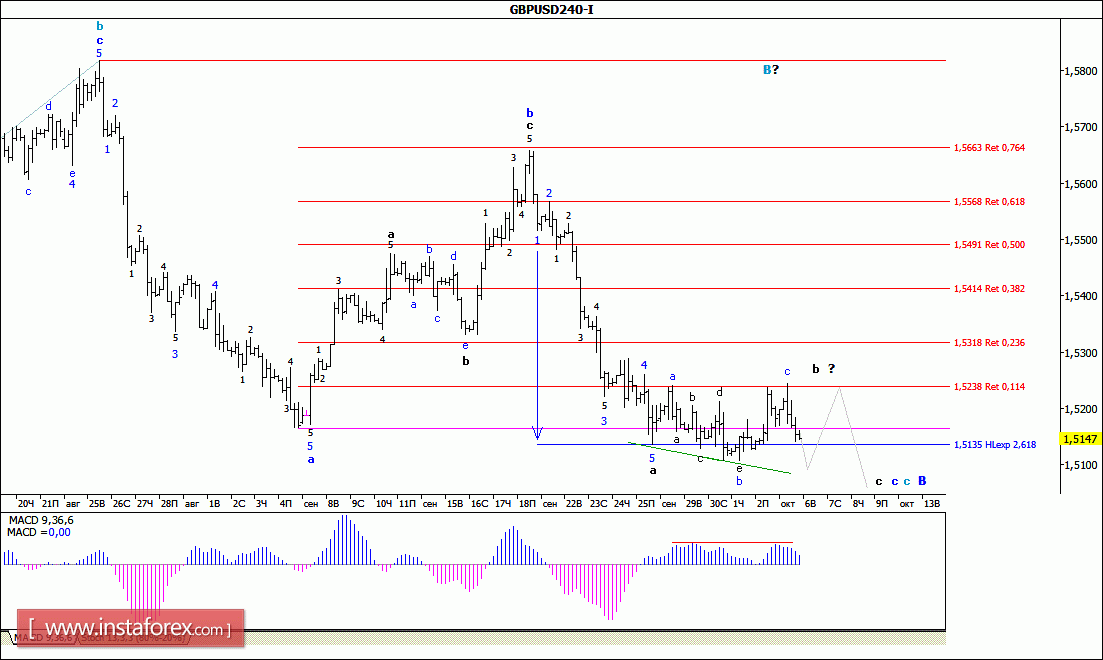Click the 13В date on time axis
The height and width of the screenshot is (660, 1103).
coord(931,503)
